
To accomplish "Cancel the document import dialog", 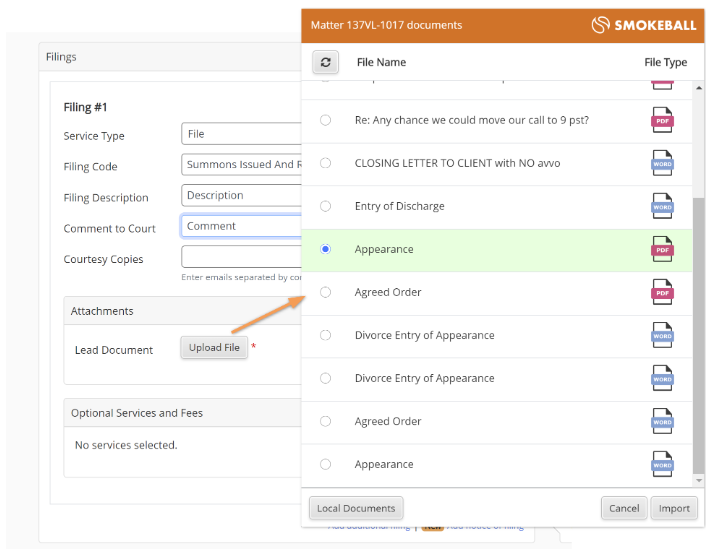I will pyautogui.click(x=624, y=508).
